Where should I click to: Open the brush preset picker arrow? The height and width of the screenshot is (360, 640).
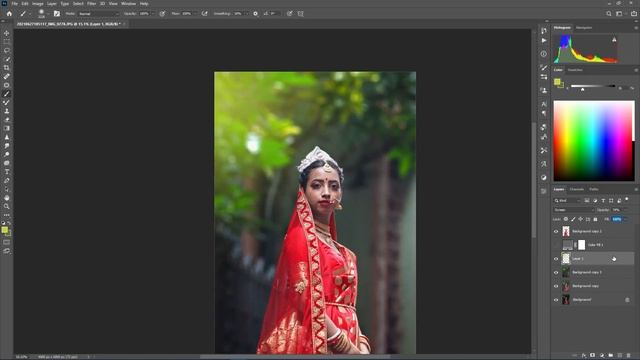point(48,14)
